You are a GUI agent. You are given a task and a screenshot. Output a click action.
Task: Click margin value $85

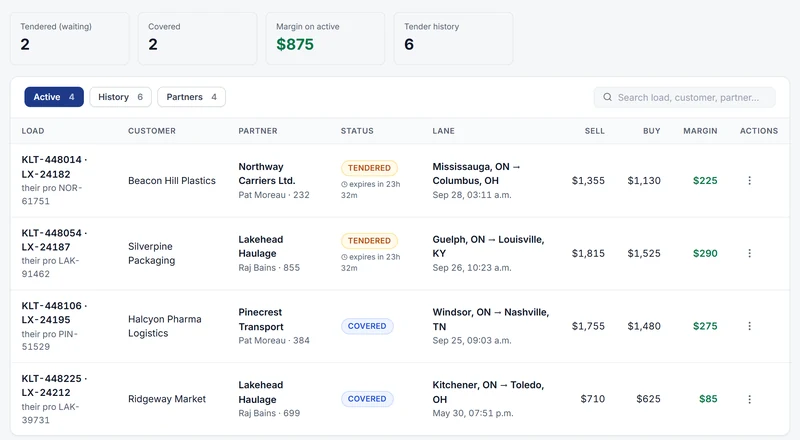(x=708, y=399)
